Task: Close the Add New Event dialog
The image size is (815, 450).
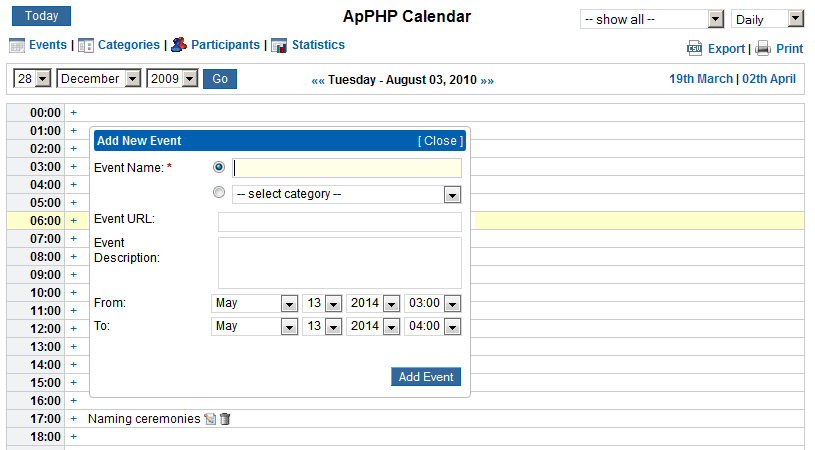Action: click(440, 141)
